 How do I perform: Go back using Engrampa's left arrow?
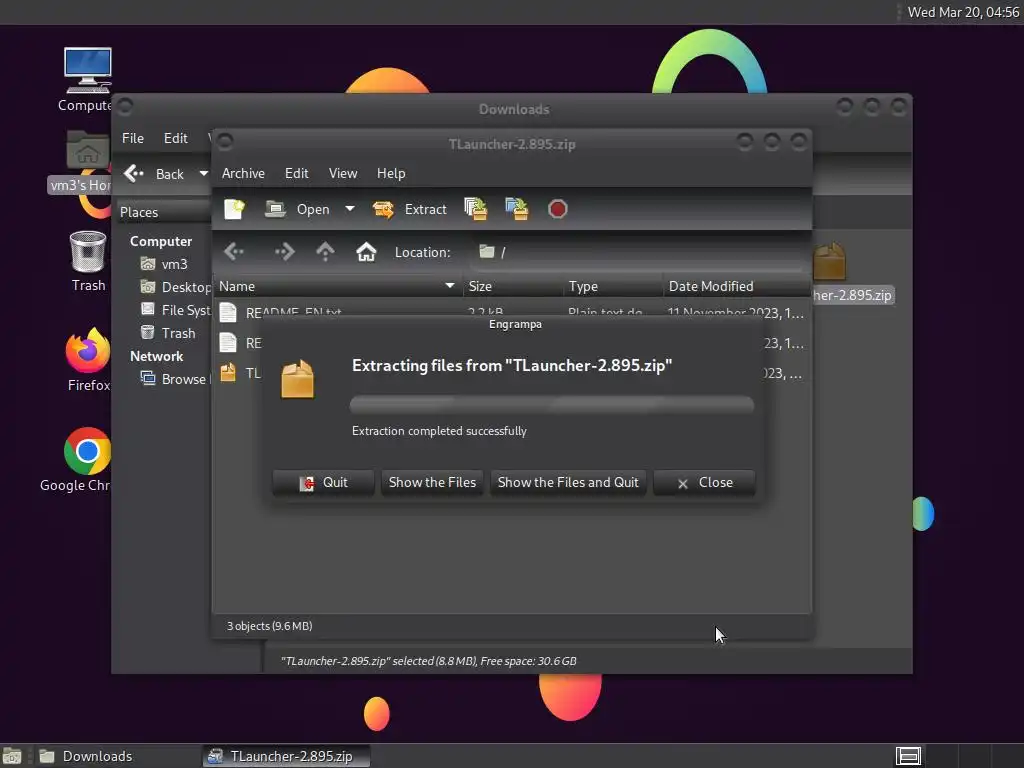click(x=234, y=251)
